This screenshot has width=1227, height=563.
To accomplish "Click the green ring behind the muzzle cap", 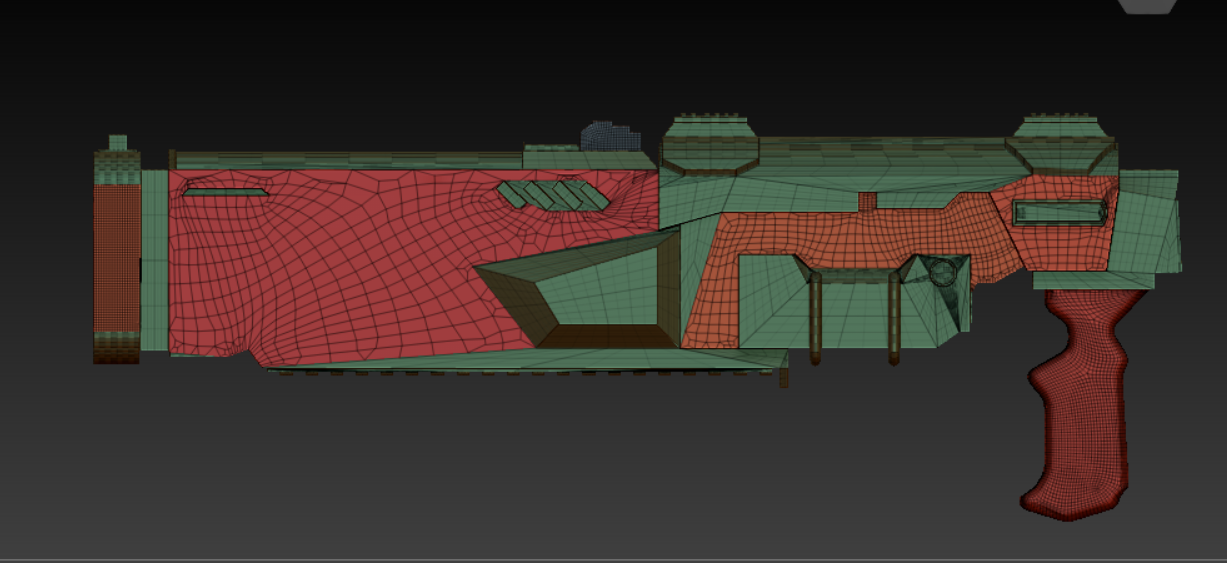I will tap(154, 260).
